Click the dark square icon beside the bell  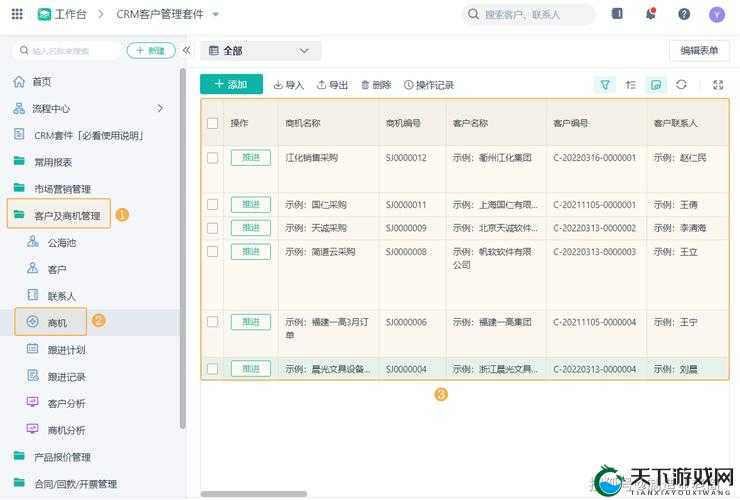tap(617, 14)
